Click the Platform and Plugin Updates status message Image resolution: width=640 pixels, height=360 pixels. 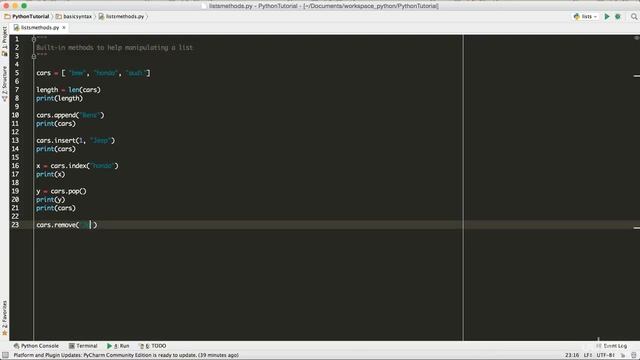(126, 355)
